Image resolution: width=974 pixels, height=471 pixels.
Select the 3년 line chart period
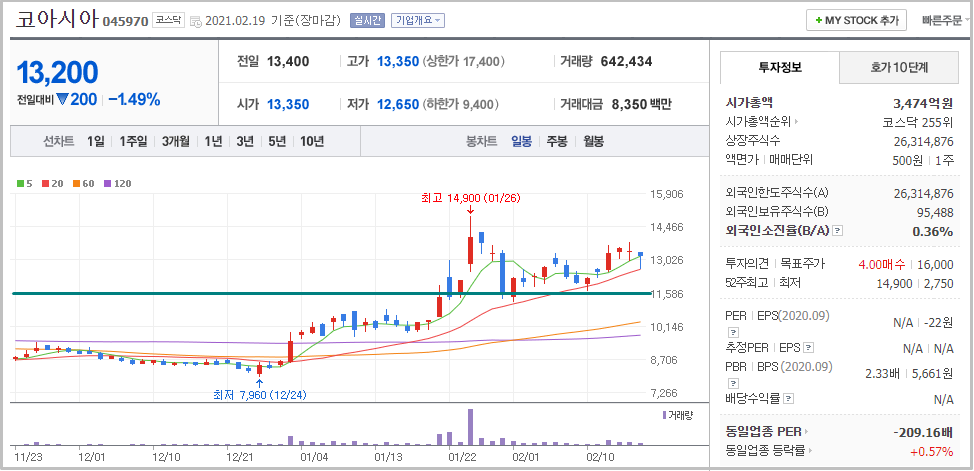[x=245, y=141]
